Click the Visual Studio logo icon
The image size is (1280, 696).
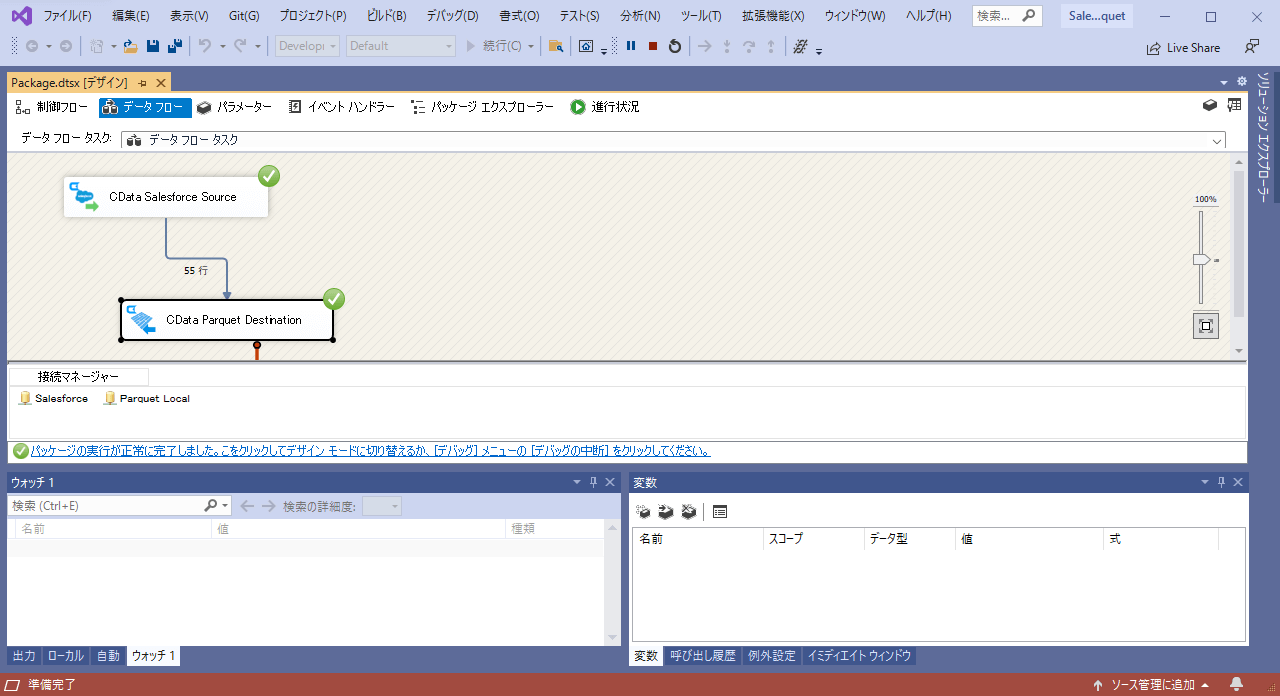21,16
